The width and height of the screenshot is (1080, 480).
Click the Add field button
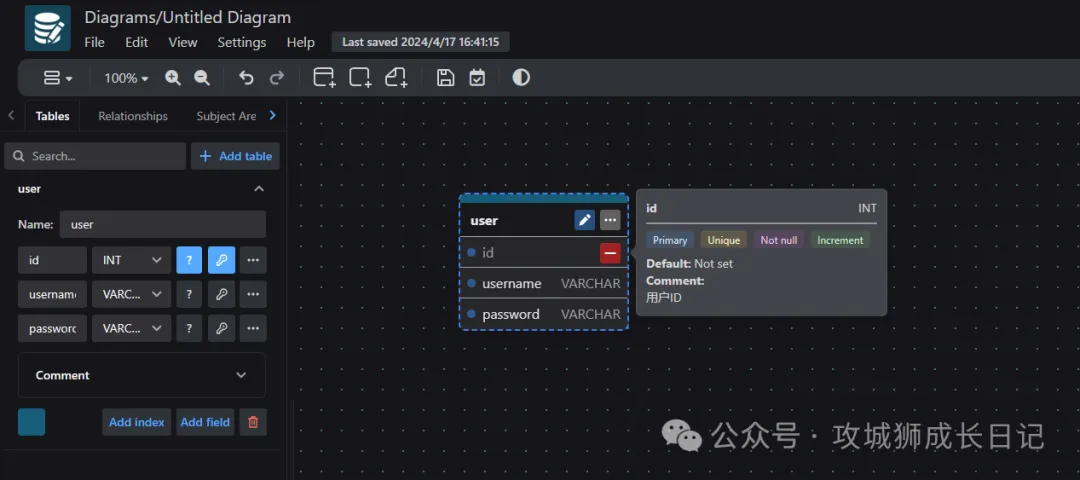click(205, 422)
